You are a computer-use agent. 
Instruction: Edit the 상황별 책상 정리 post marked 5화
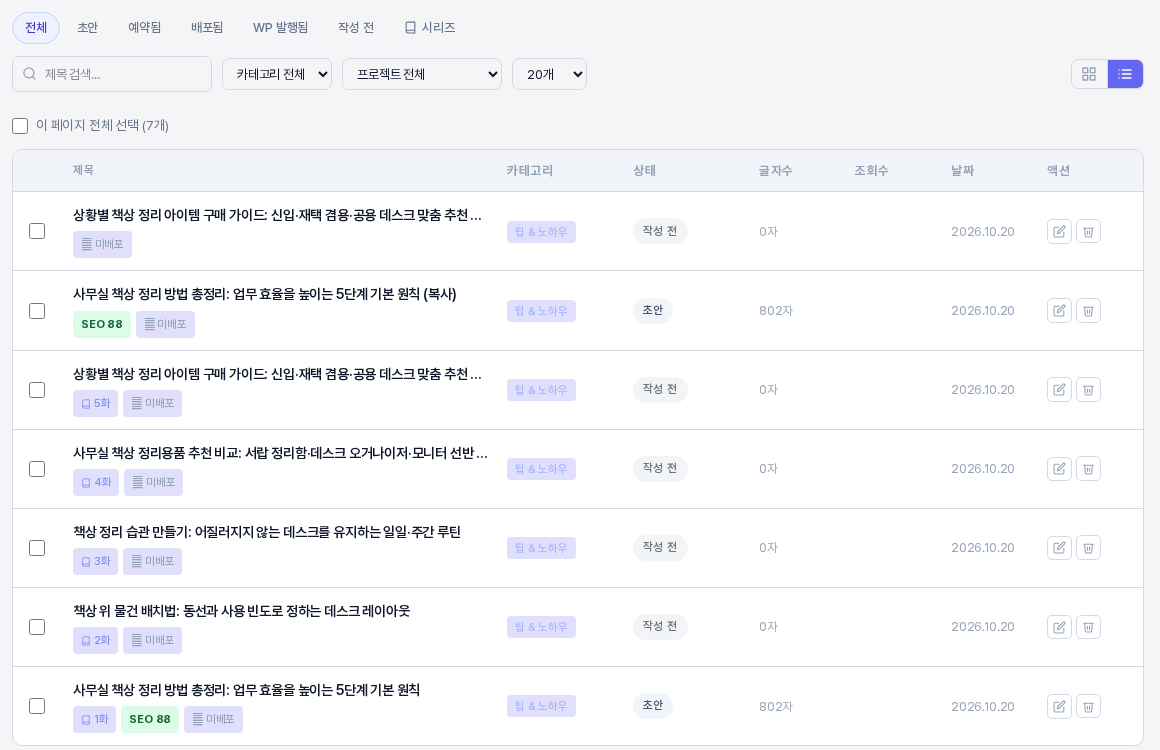point(1059,390)
